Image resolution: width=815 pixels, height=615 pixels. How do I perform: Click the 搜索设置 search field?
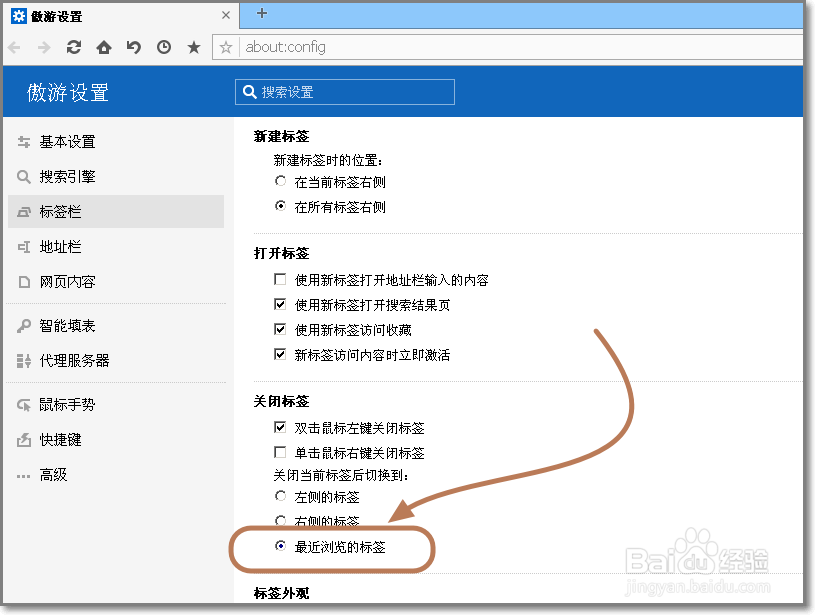coord(345,92)
